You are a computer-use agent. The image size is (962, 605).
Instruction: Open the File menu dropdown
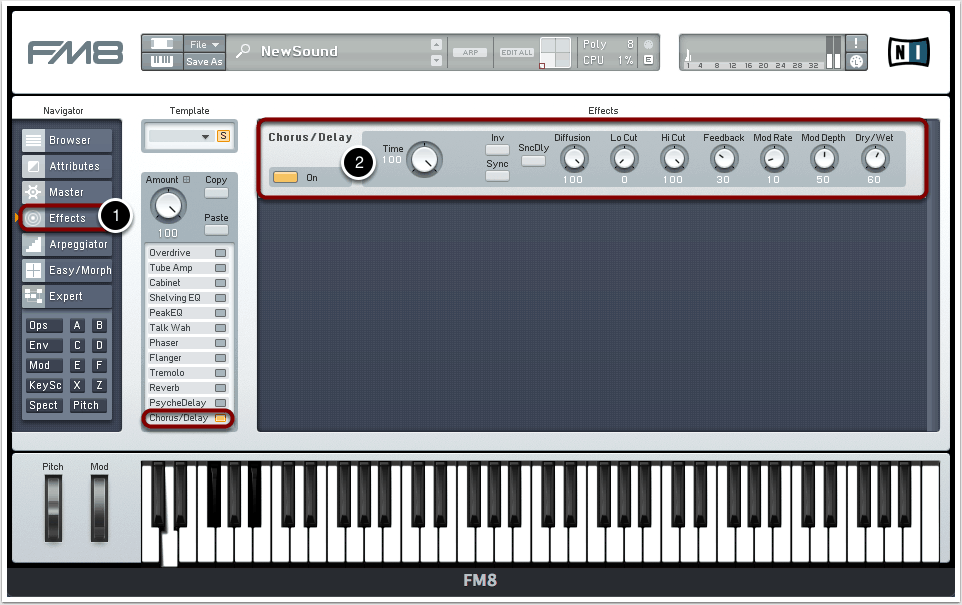[204, 44]
